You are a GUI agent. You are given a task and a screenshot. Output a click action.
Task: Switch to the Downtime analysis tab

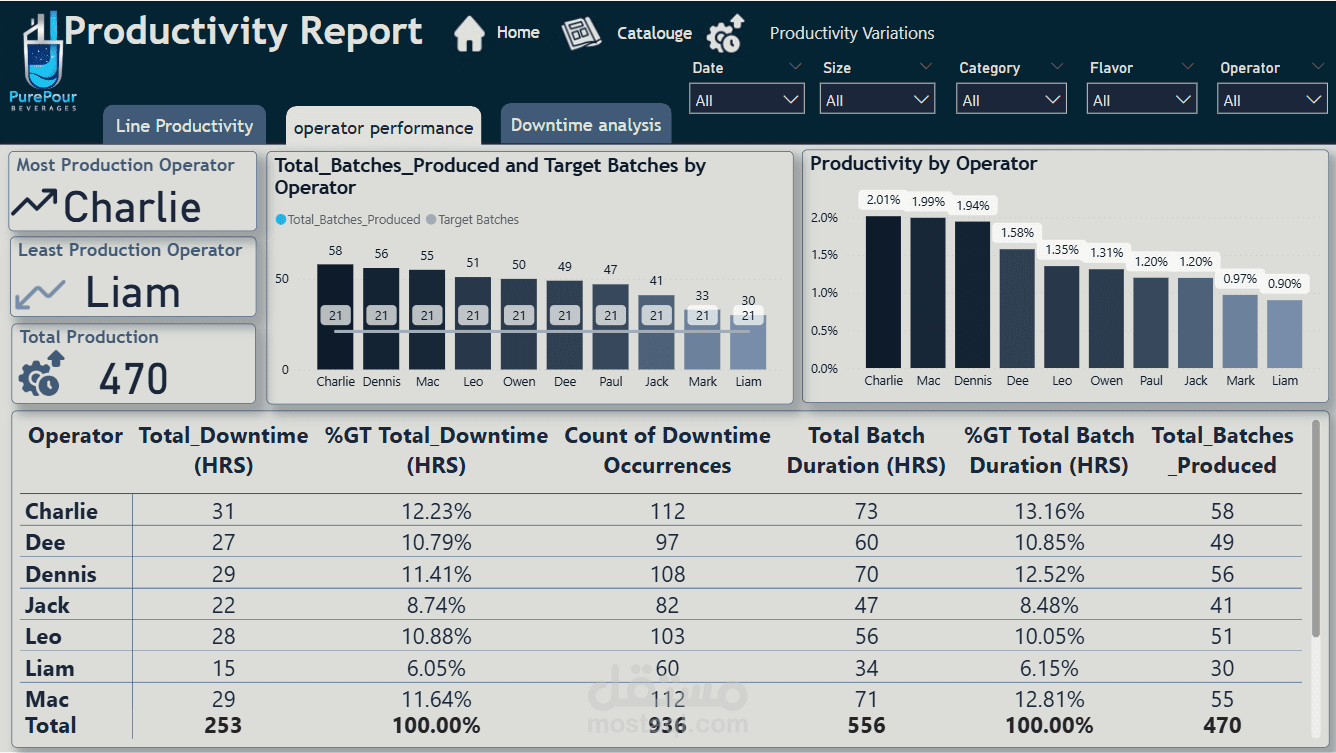click(586, 125)
